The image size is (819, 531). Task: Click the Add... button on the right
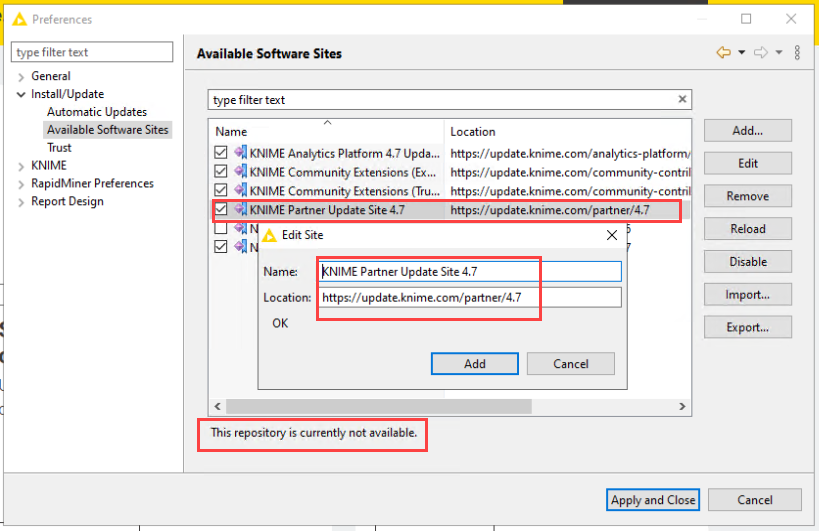click(747, 131)
